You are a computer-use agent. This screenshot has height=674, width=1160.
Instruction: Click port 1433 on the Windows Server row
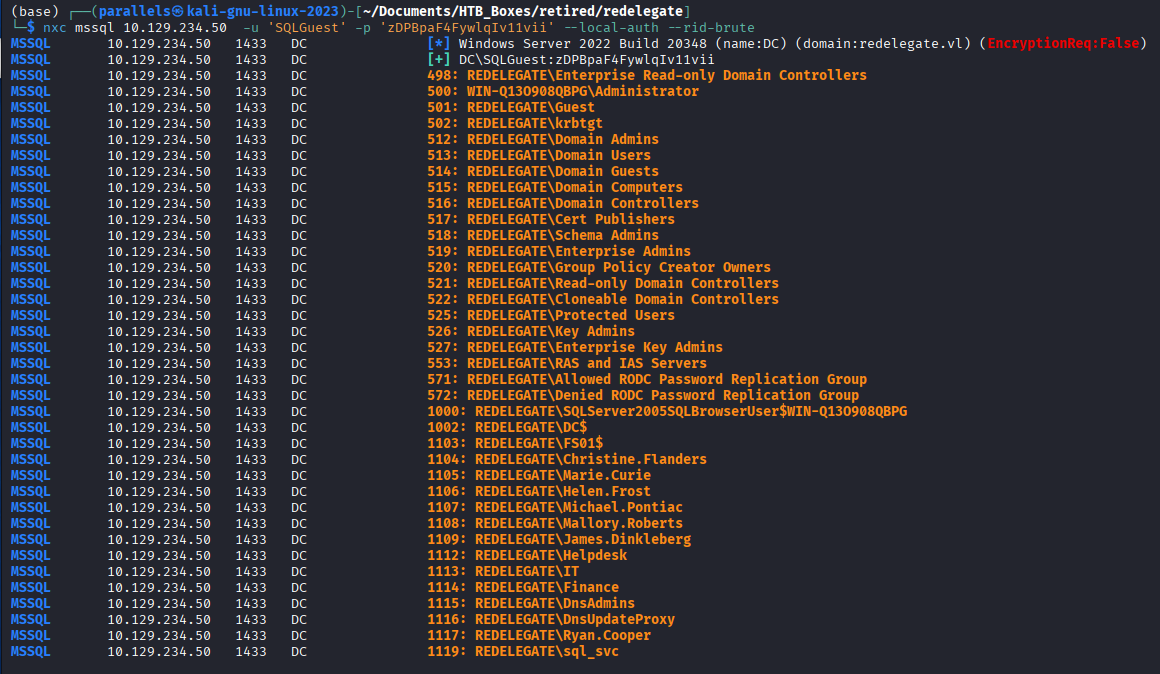pyautogui.click(x=251, y=43)
